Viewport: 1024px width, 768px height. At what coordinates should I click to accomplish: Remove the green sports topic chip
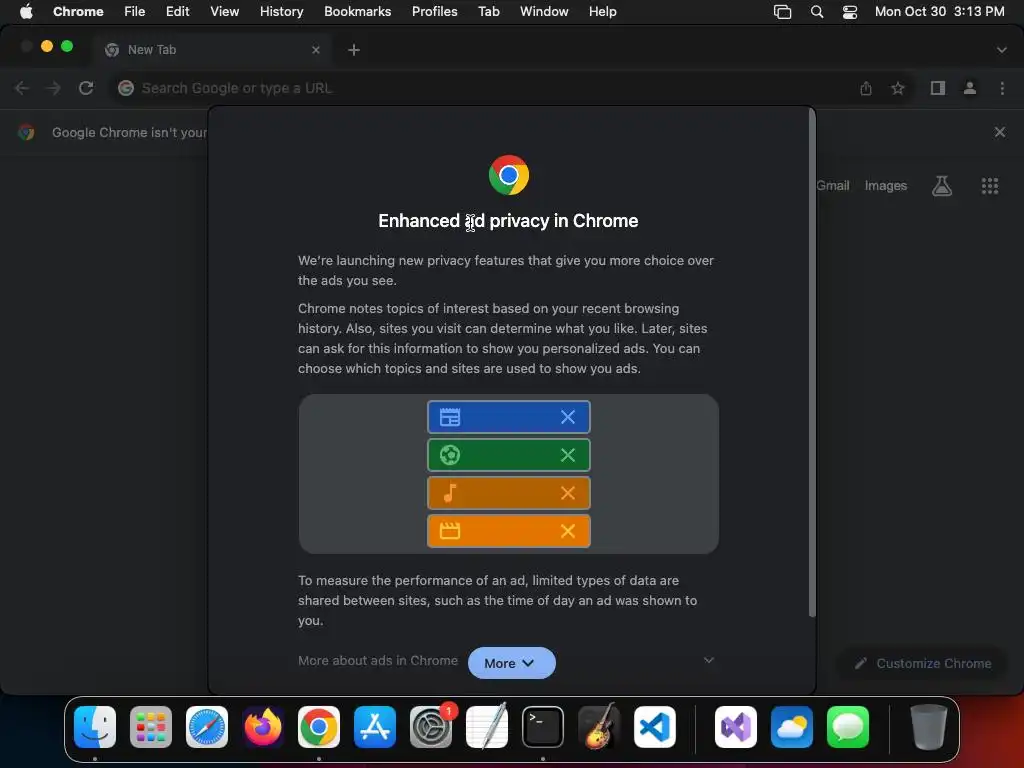[x=568, y=455]
